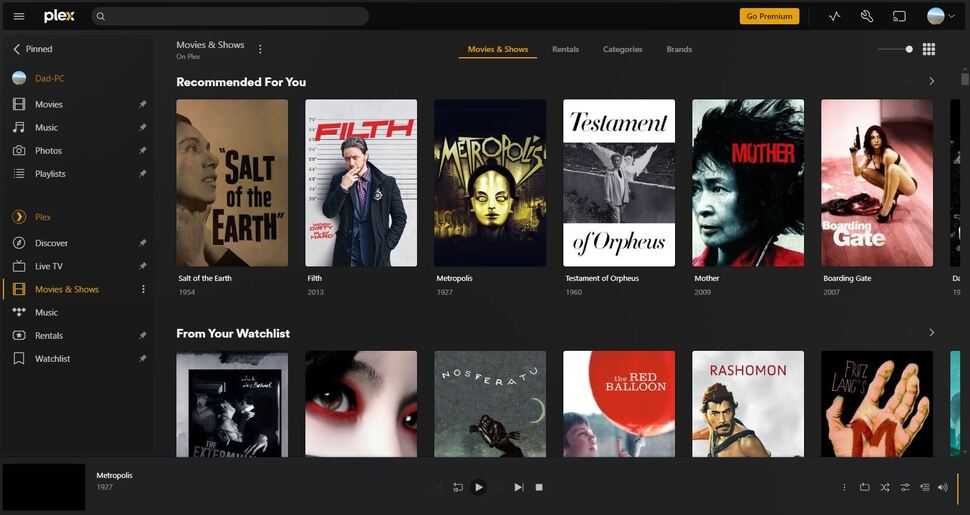The width and height of the screenshot is (970, 515).
Task: Skip back 10 seconds in player
Action: pos(458,488)
